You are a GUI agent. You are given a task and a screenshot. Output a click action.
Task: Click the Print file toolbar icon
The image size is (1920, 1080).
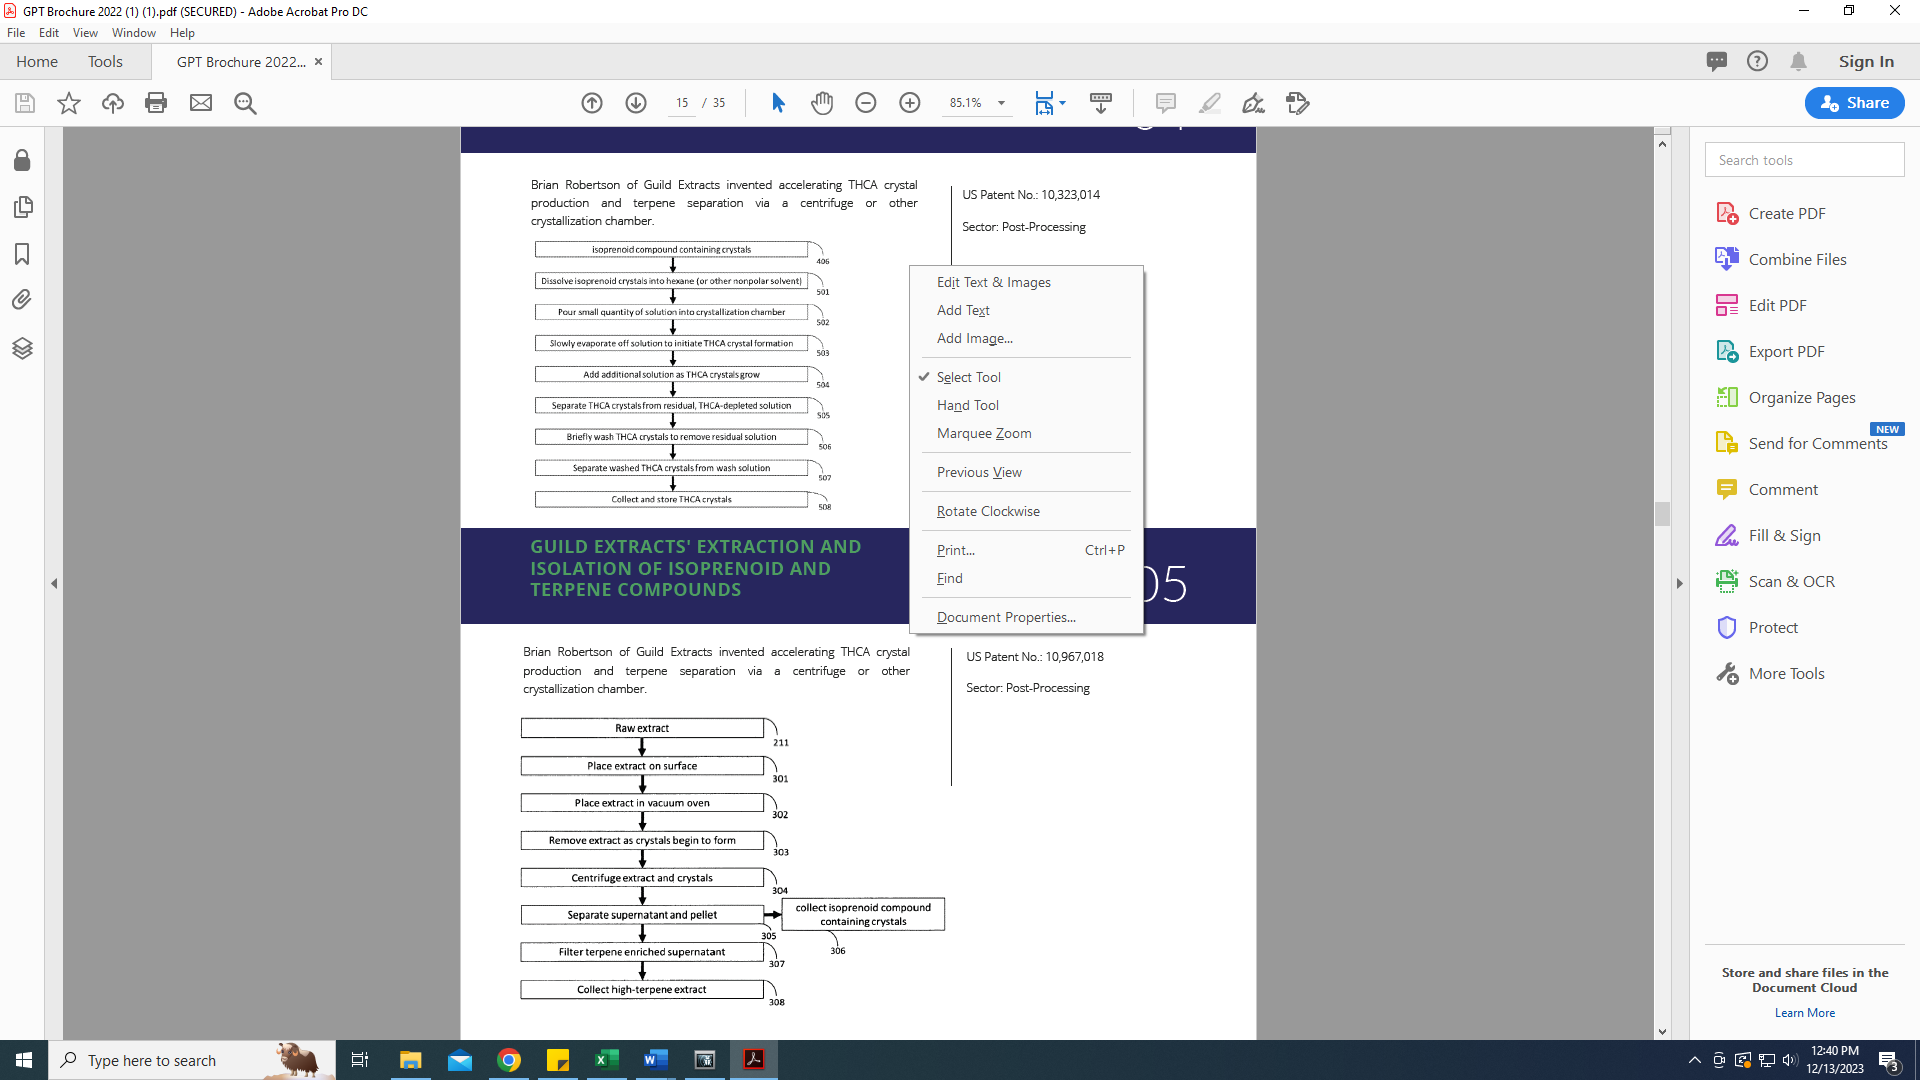(x=156, y=103)
